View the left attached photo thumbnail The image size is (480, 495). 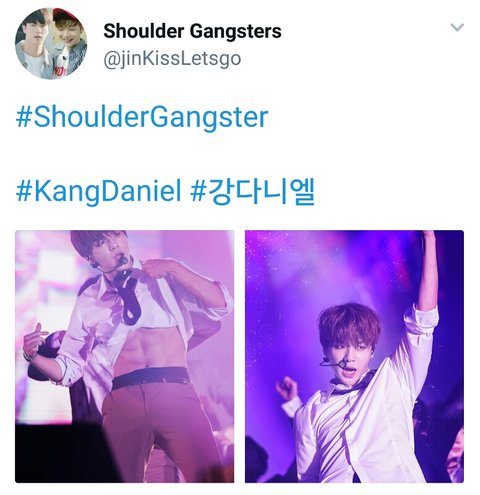pyautogui.click(x=125, y=356)
